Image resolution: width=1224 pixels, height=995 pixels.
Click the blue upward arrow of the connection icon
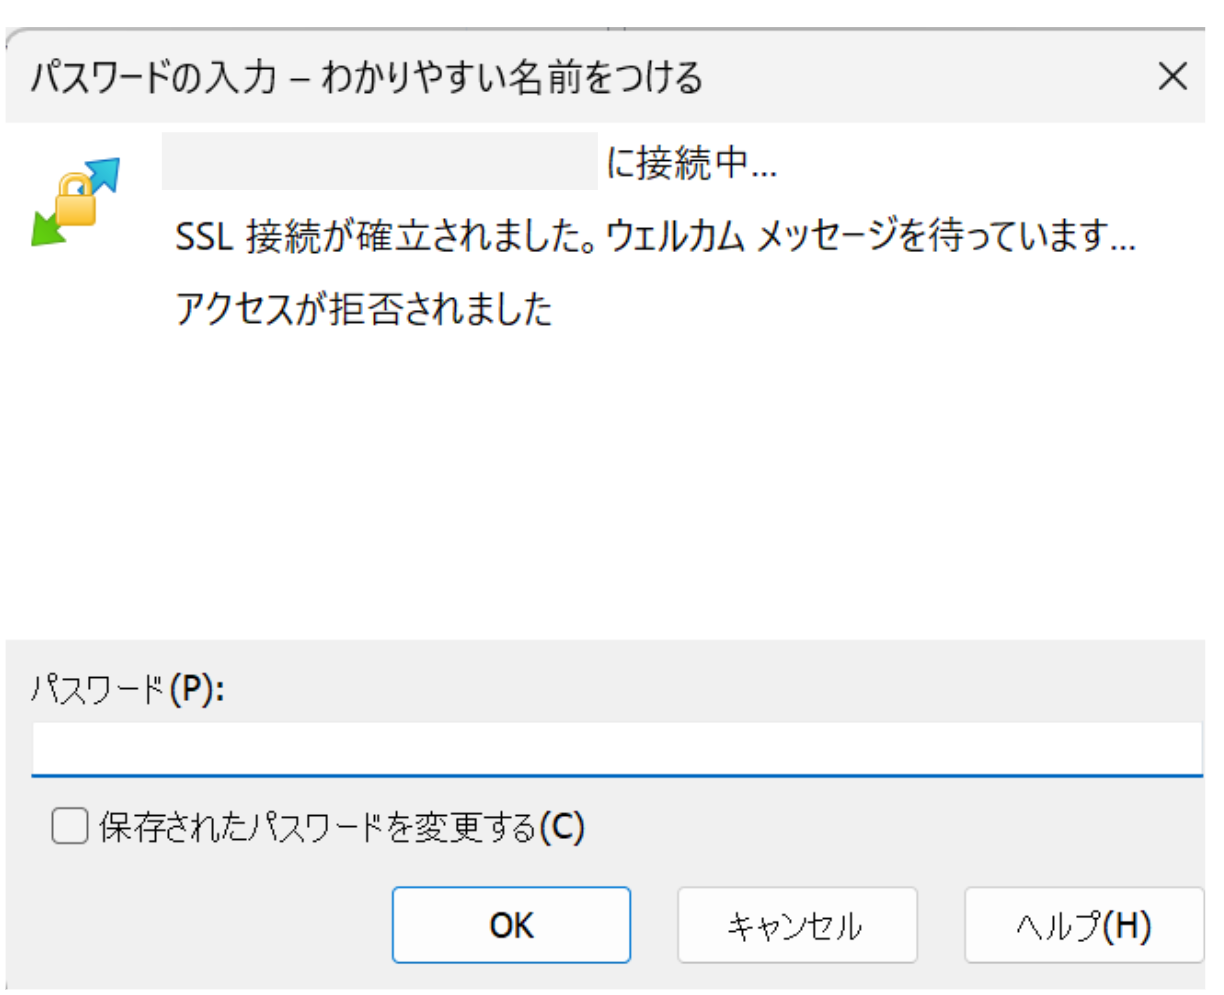click(x=101, y=176)
